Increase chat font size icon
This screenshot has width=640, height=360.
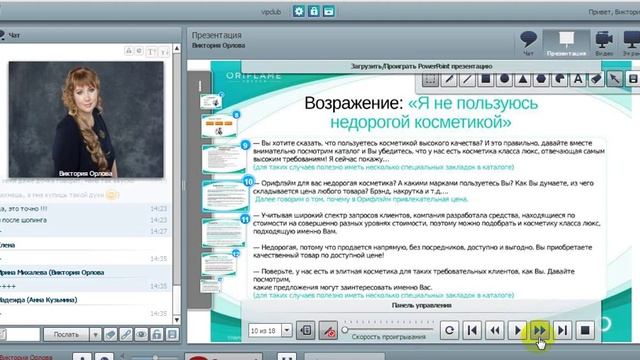151,51
